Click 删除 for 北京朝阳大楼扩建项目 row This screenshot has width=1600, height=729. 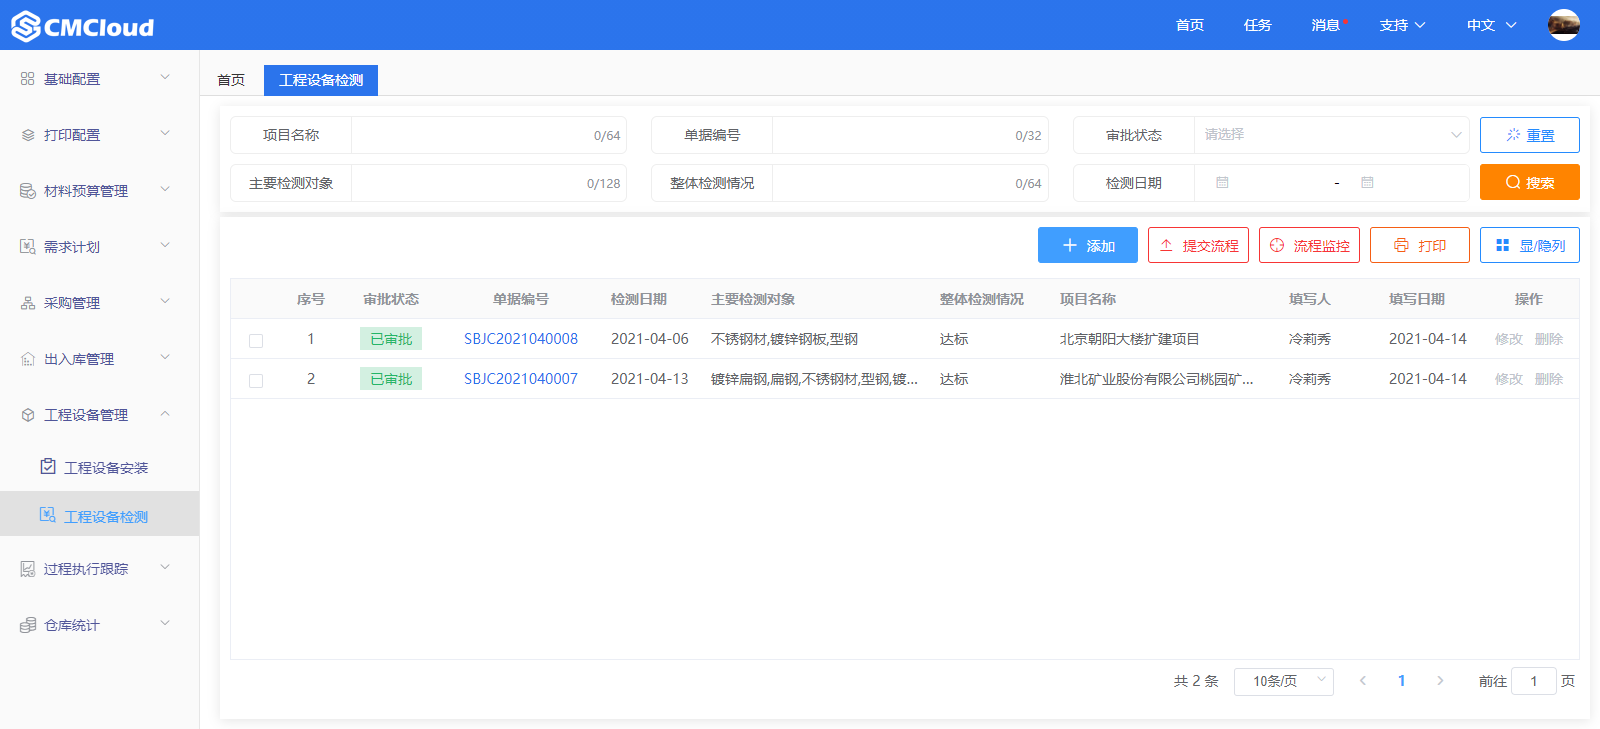pyautogui.click(x=1549, y=339)
